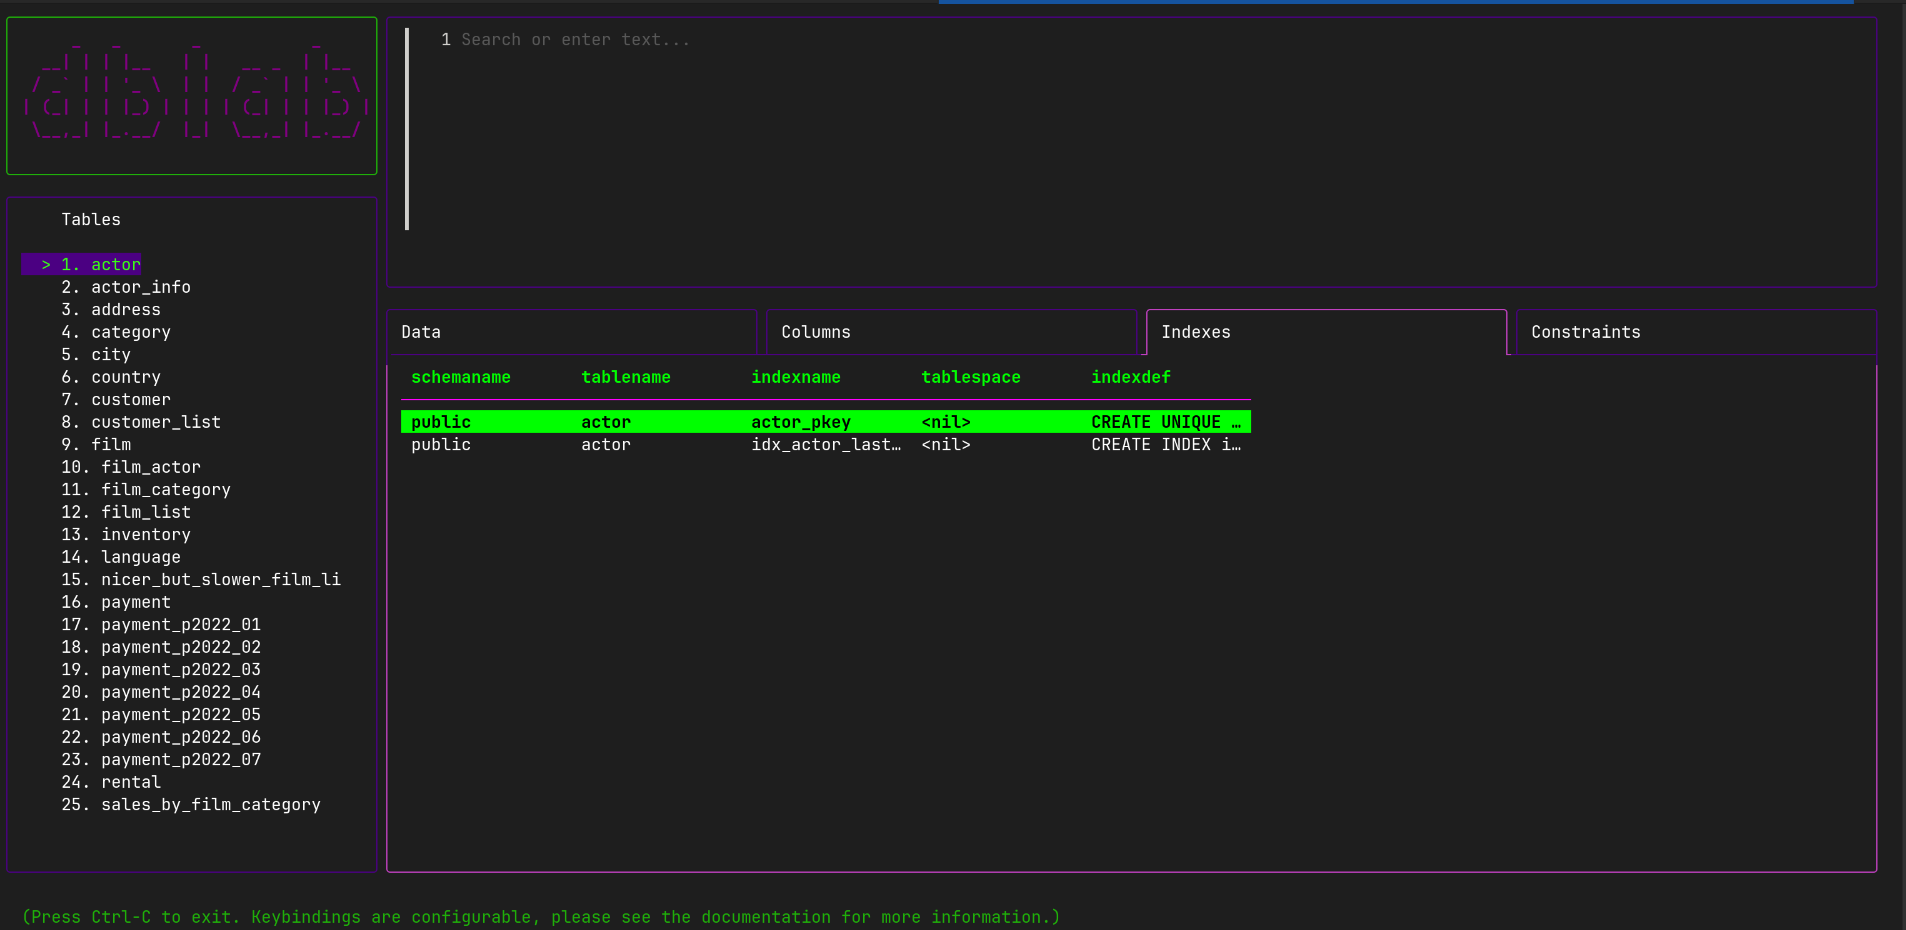
Task: Switch to the Columns tab
Action: 951,332
